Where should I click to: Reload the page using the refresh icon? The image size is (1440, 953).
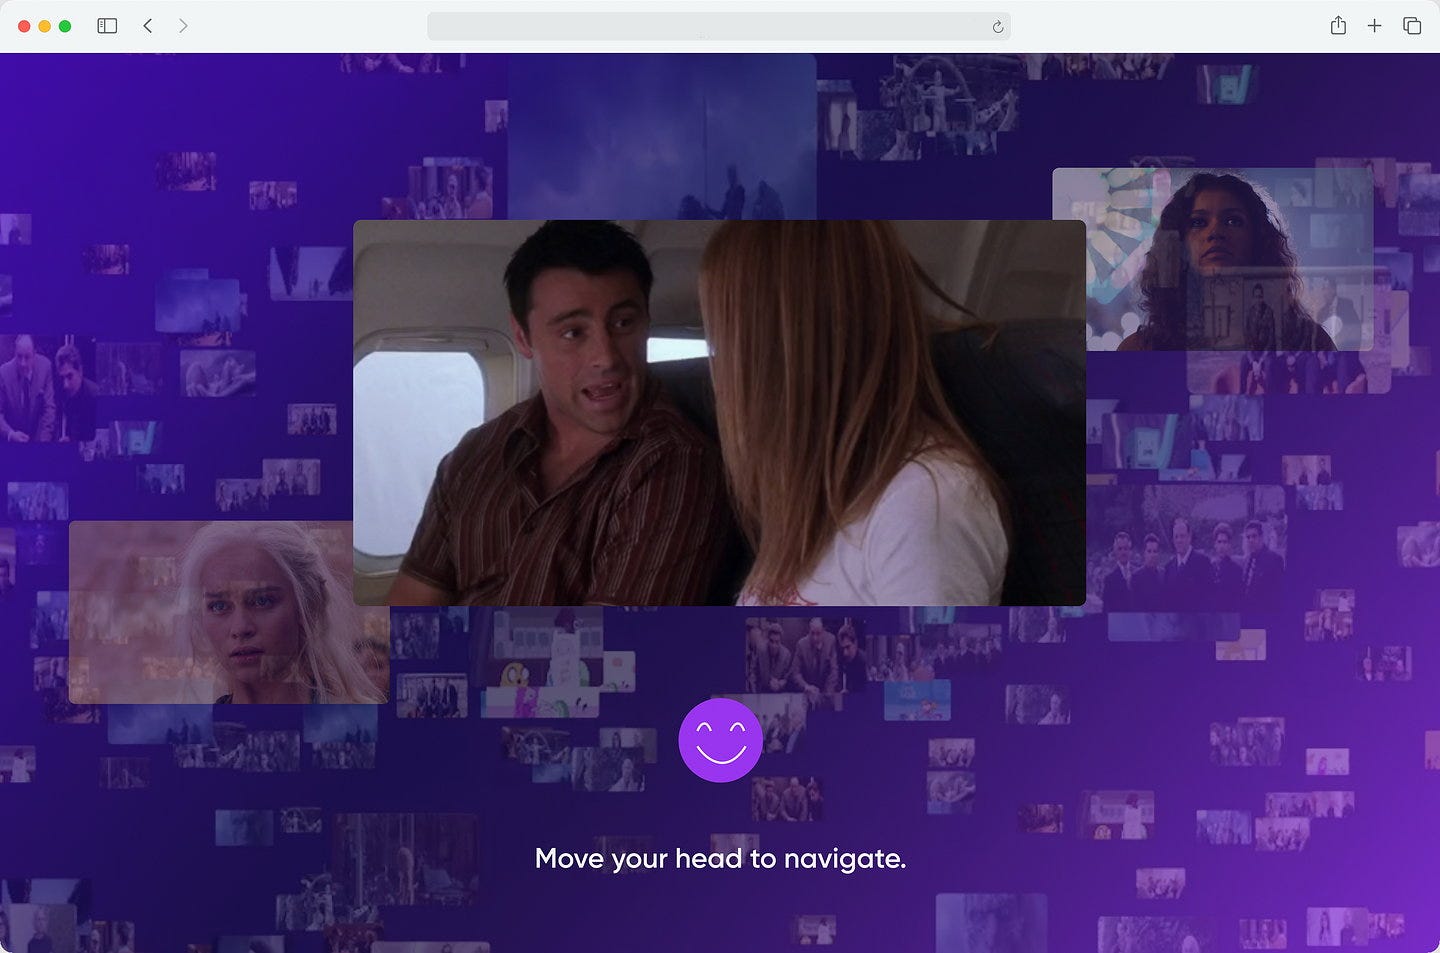[x=997, y=27]
